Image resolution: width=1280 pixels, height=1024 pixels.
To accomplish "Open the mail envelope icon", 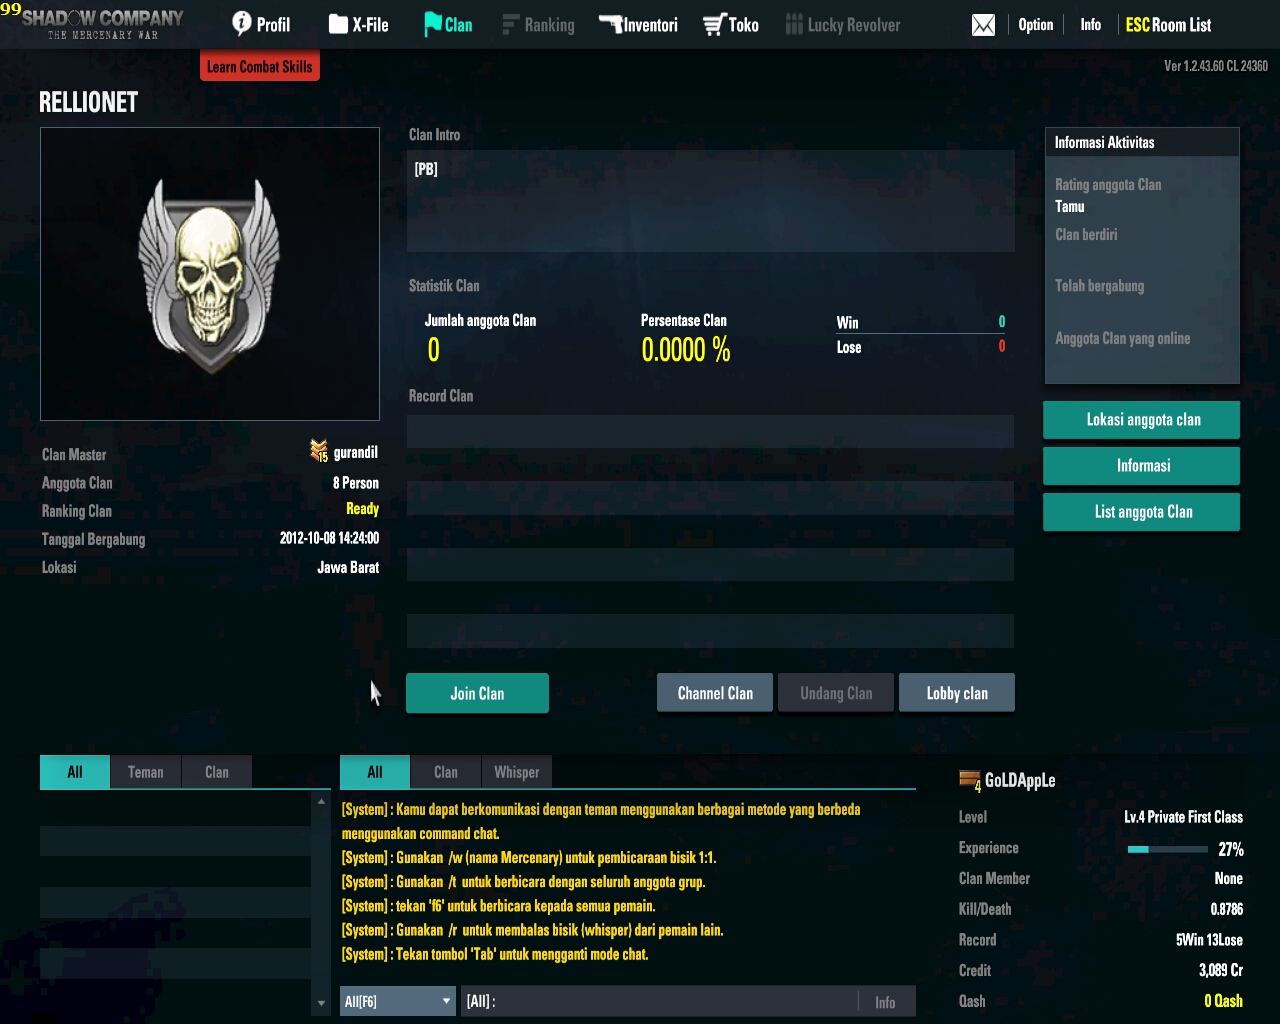I will 983,25.
